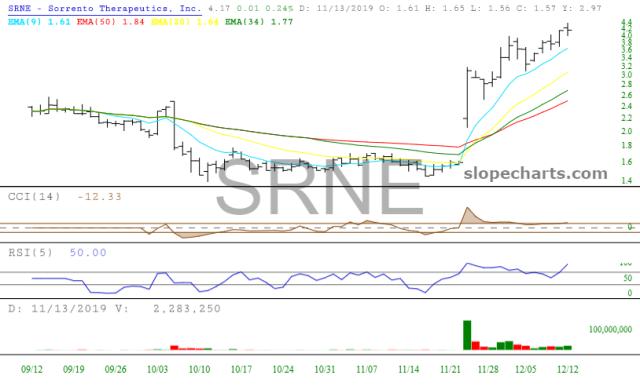Click the 09/26 date axis label
Viewport: 640px width, 386px height.
coord(116,369)
